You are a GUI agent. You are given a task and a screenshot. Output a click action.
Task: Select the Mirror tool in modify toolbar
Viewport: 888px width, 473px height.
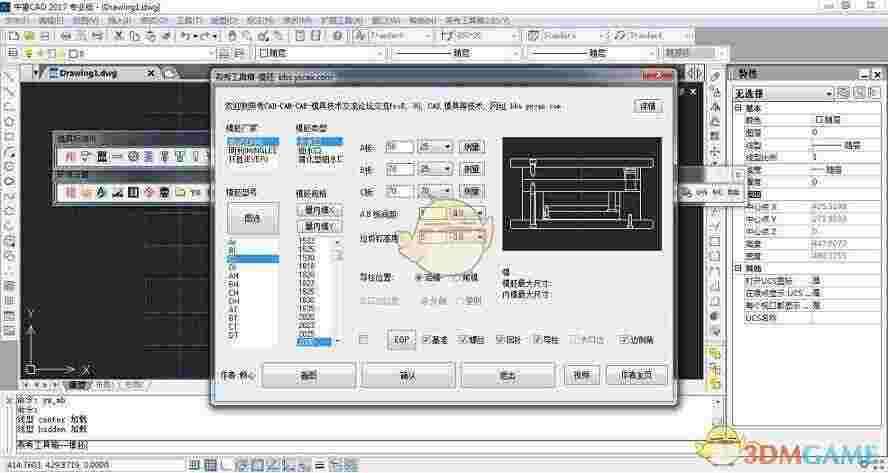(x=715, y=106)
